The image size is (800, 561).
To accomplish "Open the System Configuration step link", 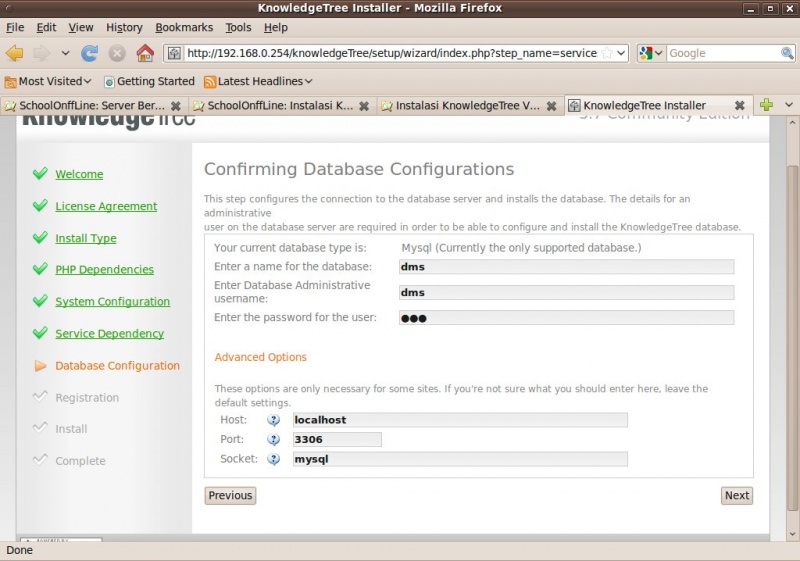I will point(112,302).
